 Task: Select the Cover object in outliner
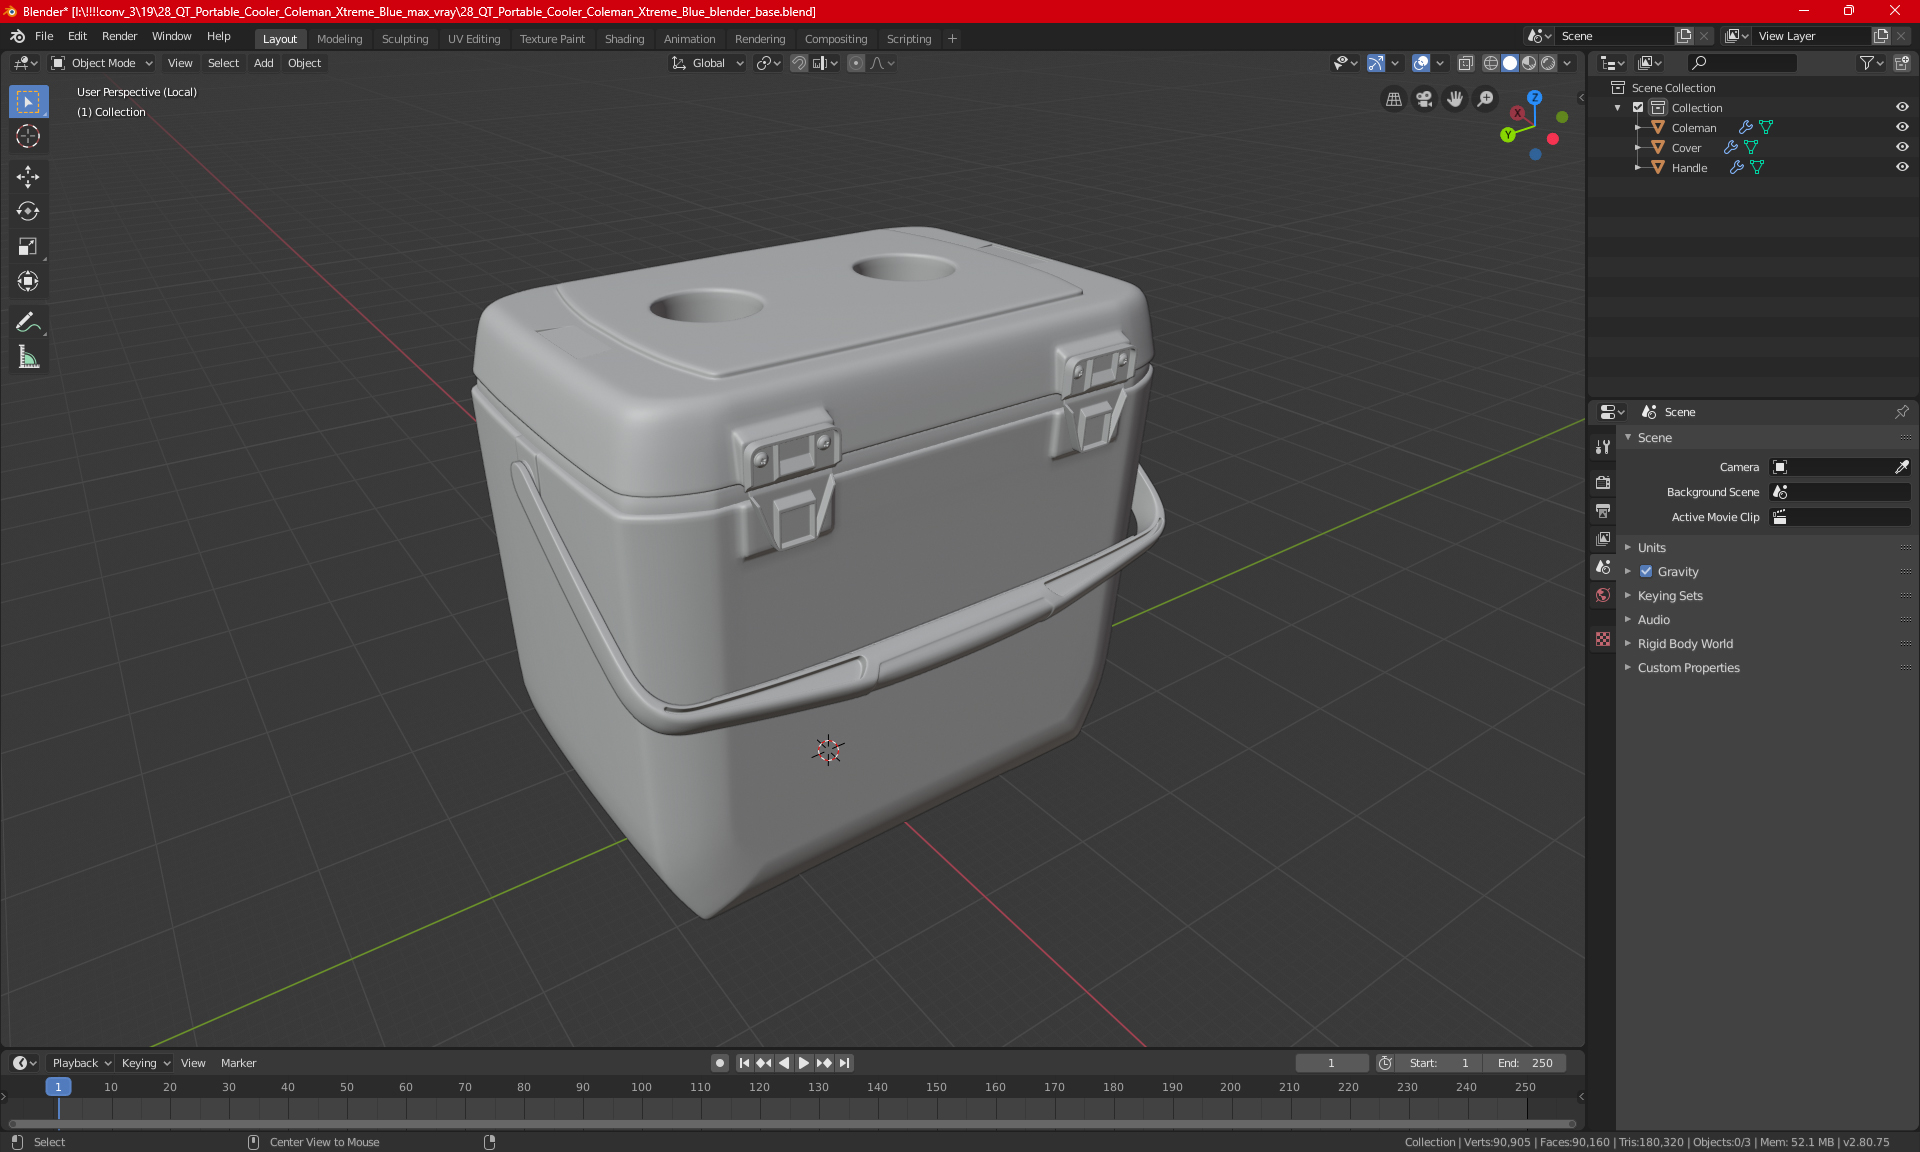(1686, 148)
